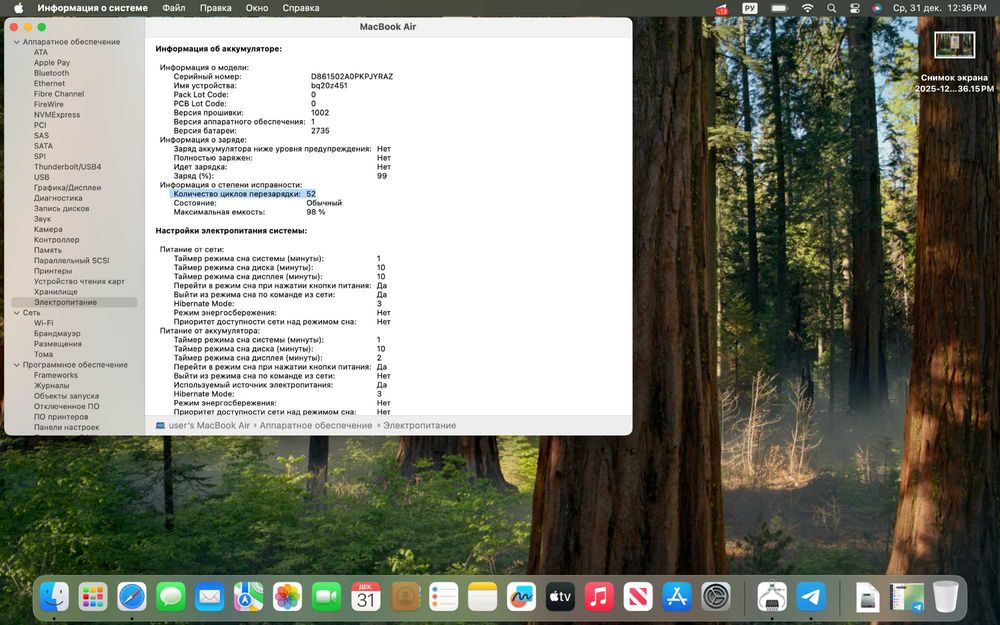Open Spotlight search in menu bar
The width and height of the screenshot is (1000, 625).
click(x=832, y=8)
